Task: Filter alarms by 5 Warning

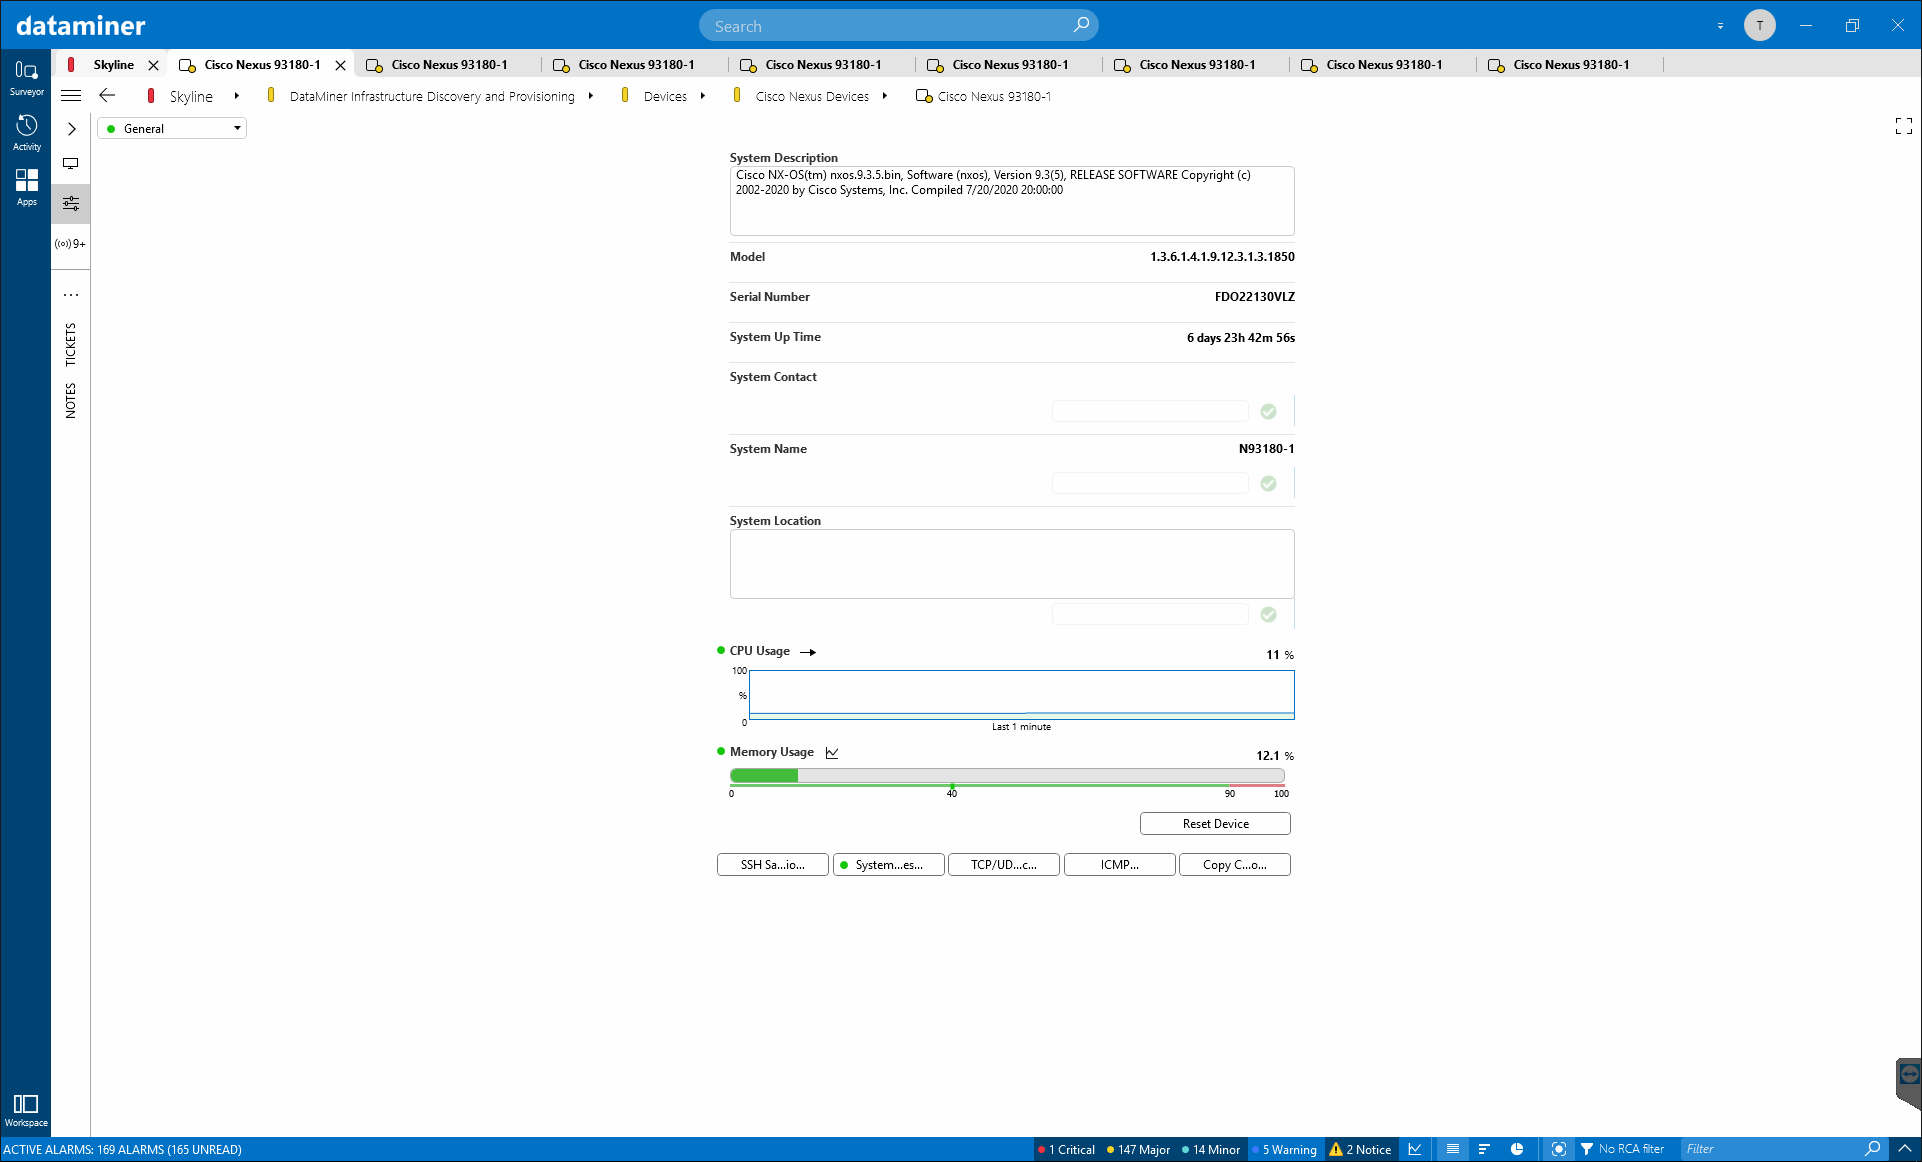Action: pos(1285,1150)
